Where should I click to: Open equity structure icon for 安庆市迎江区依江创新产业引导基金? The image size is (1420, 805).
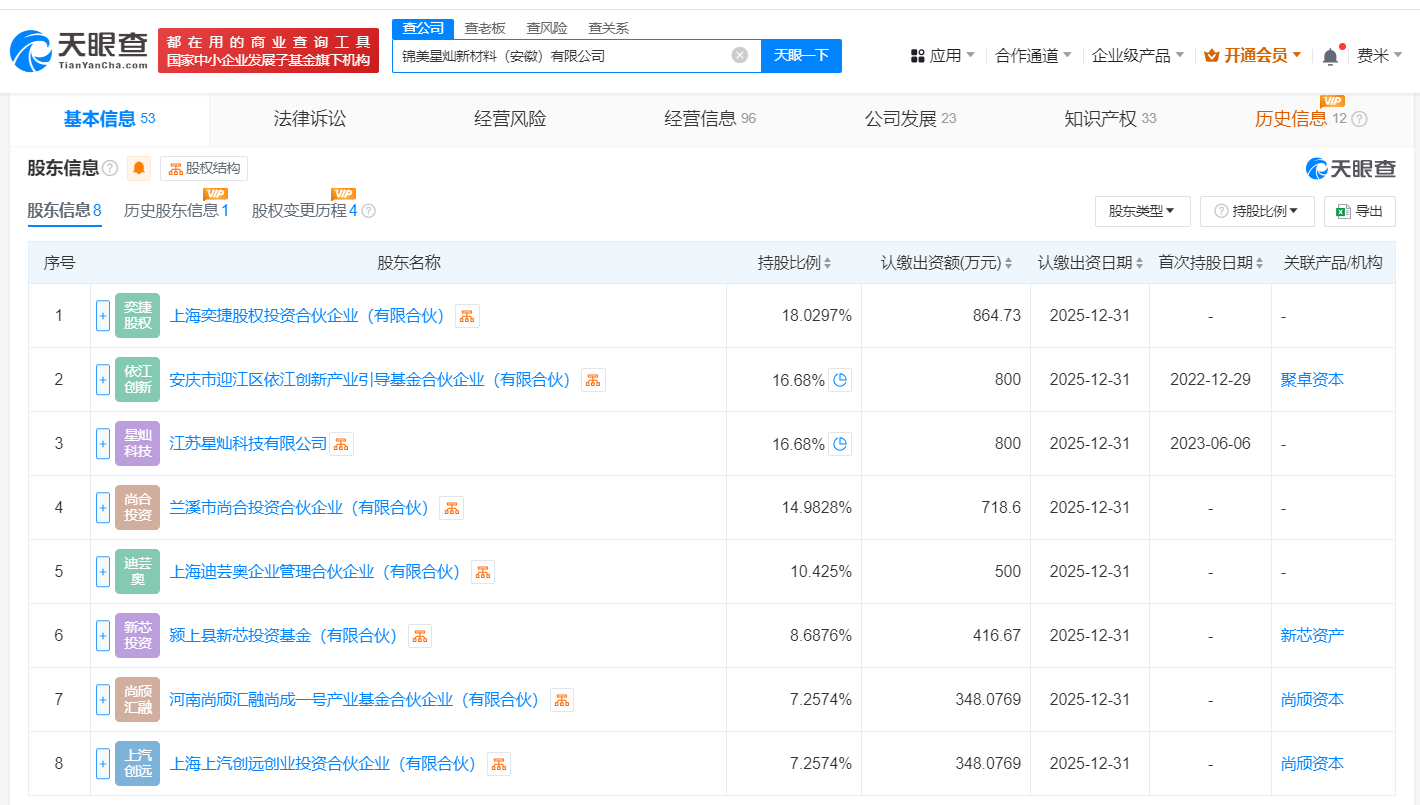coord(593,380)
